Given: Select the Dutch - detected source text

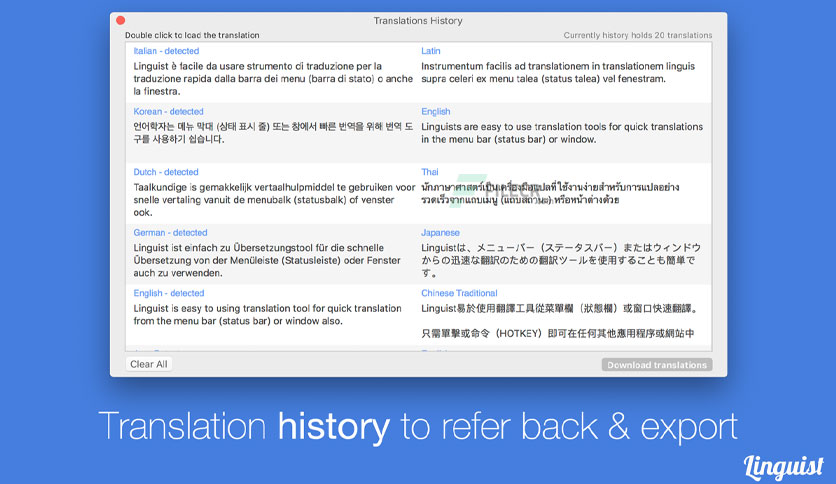Looking at the screenshot, I should click(x=274, y=200).
